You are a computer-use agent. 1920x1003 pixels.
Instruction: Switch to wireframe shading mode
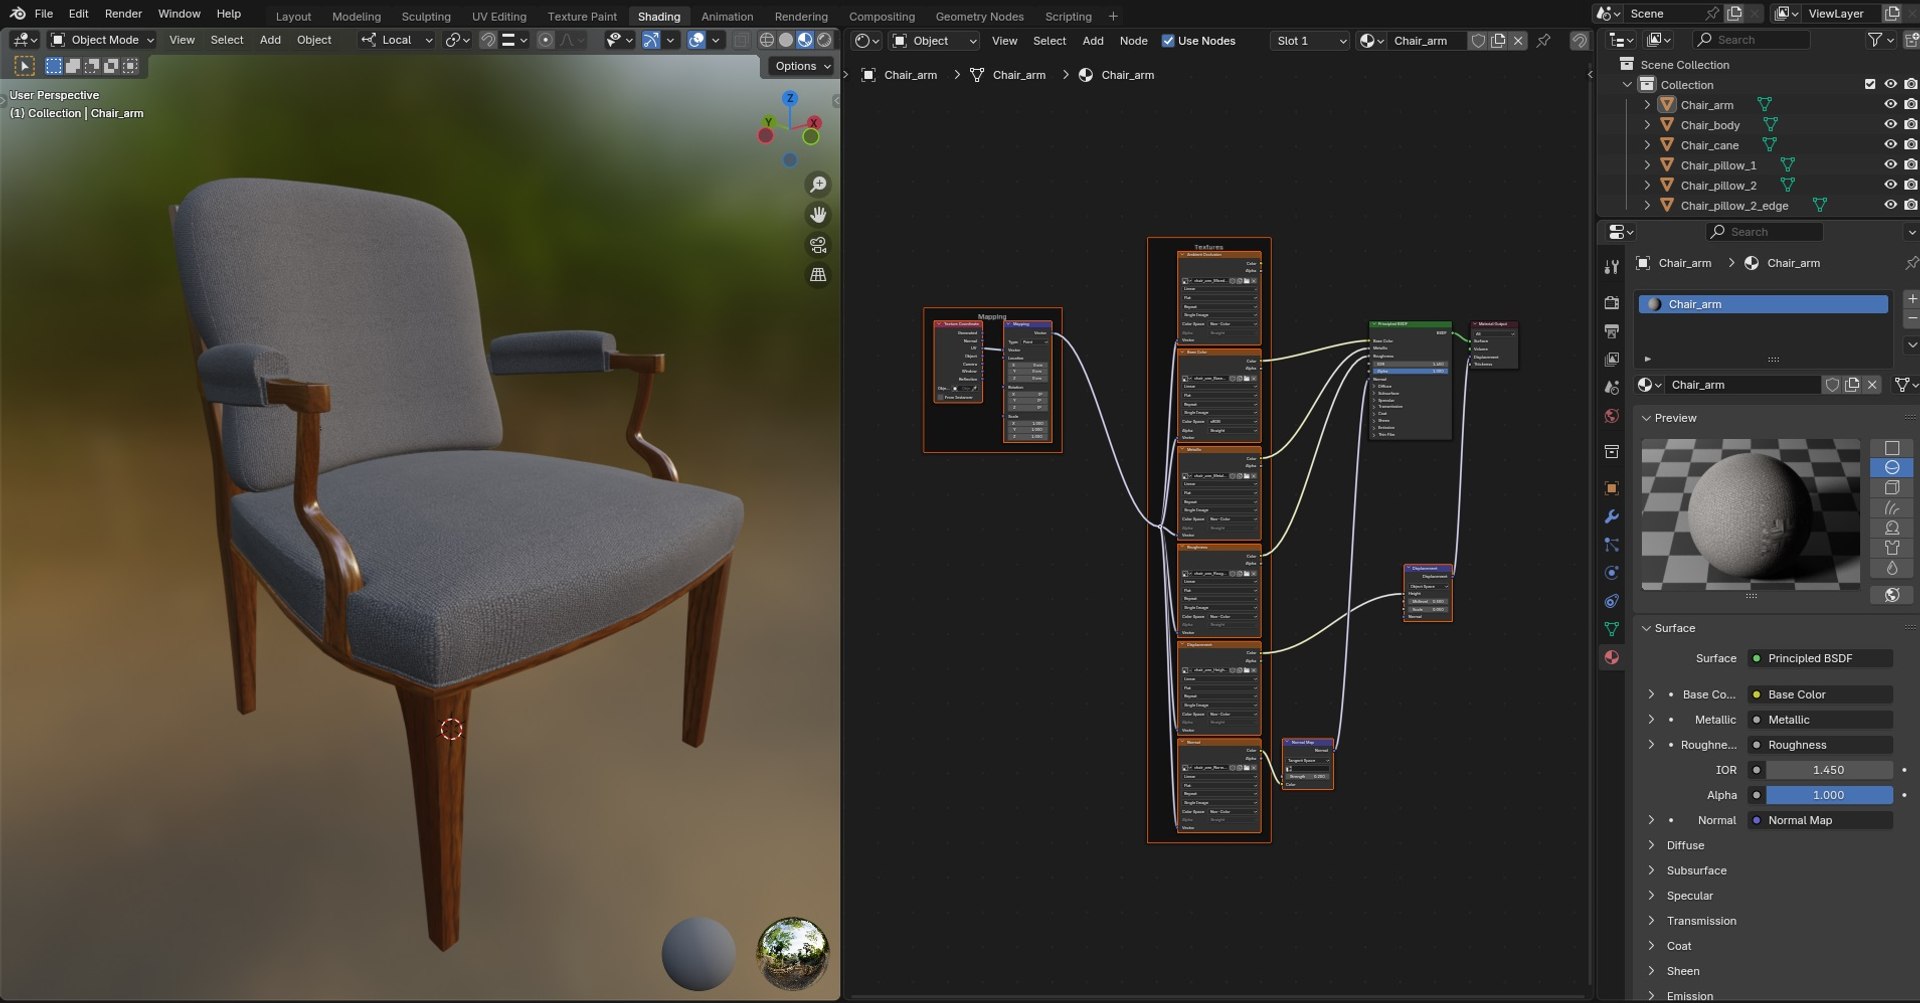(767, 40)
